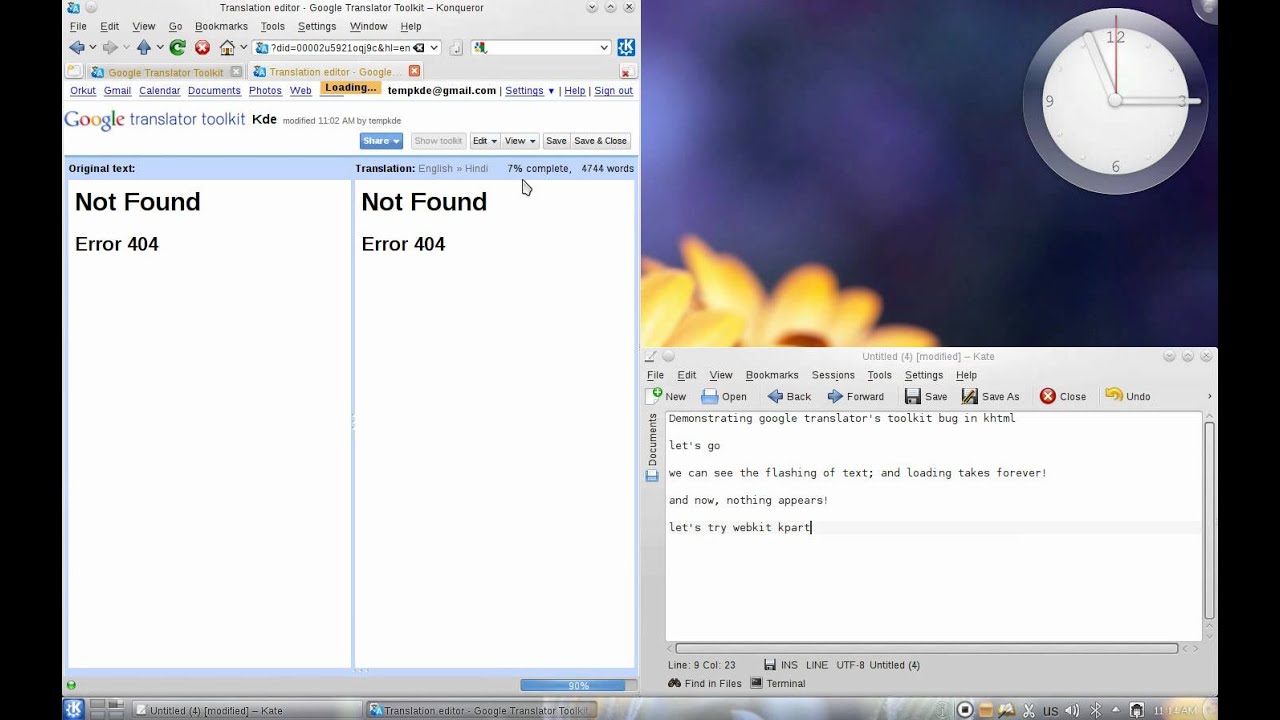1280x720 pixels.
Task: Expand Kate toolbar overflow chevron
Action: (1209, 396)
